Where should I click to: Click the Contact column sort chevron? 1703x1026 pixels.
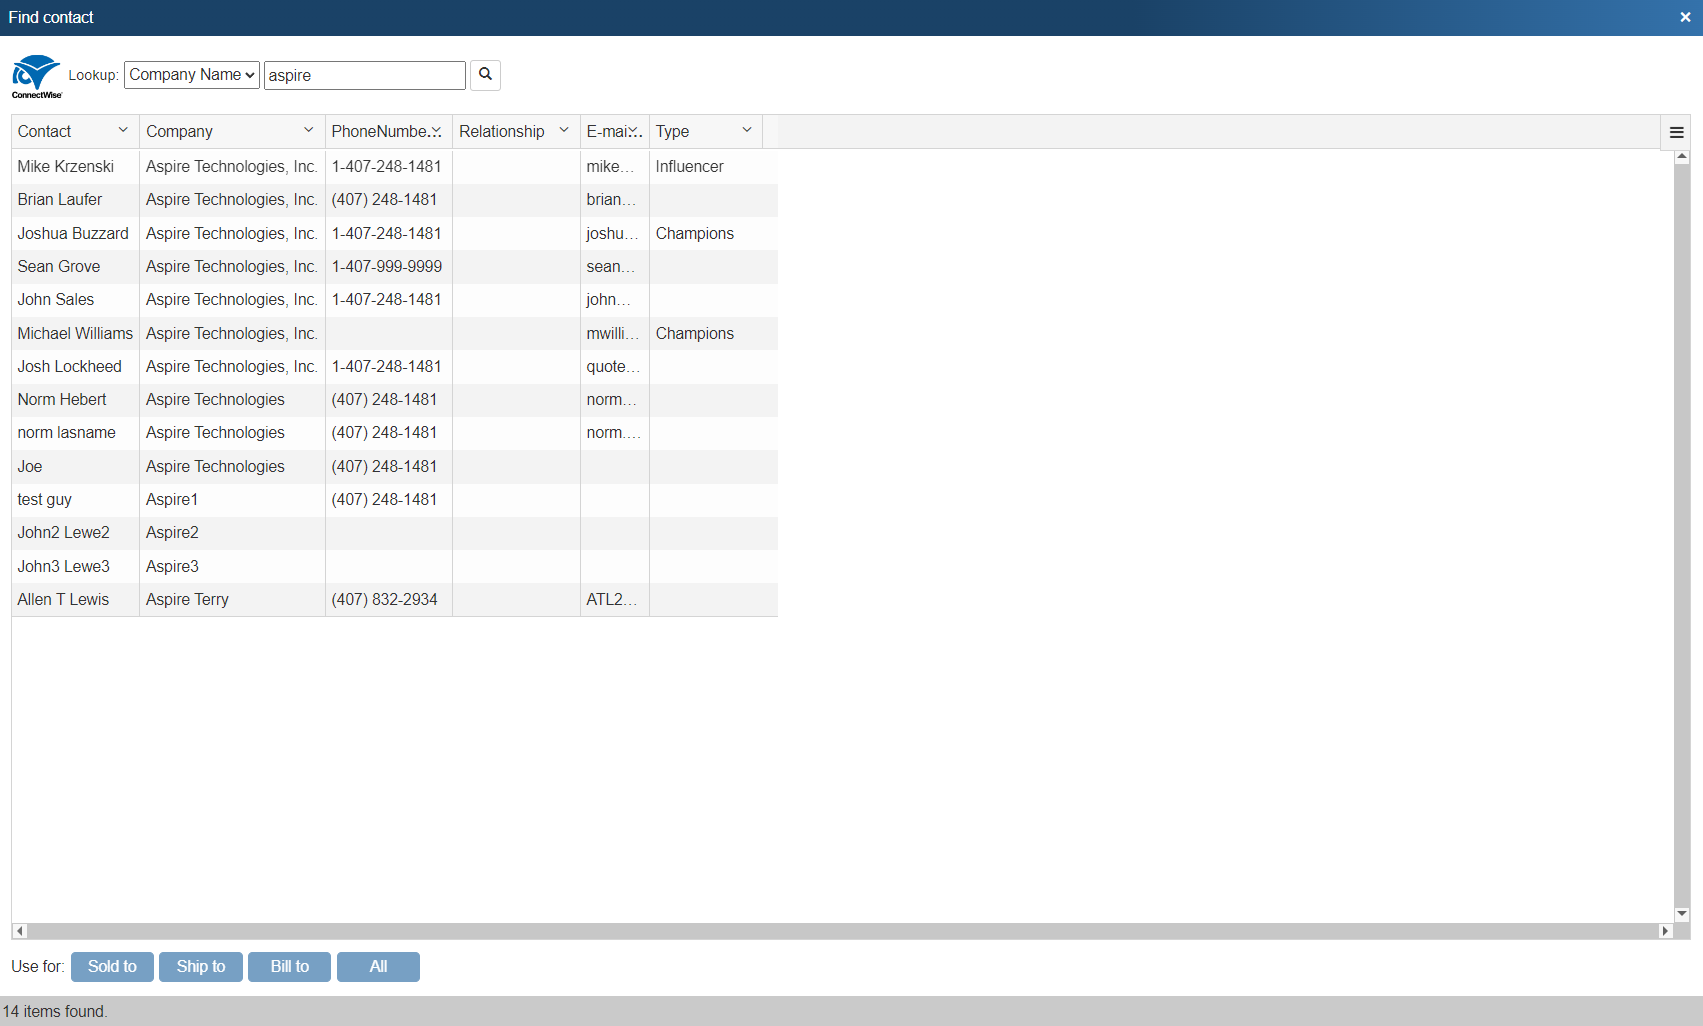tap(123, 131)
